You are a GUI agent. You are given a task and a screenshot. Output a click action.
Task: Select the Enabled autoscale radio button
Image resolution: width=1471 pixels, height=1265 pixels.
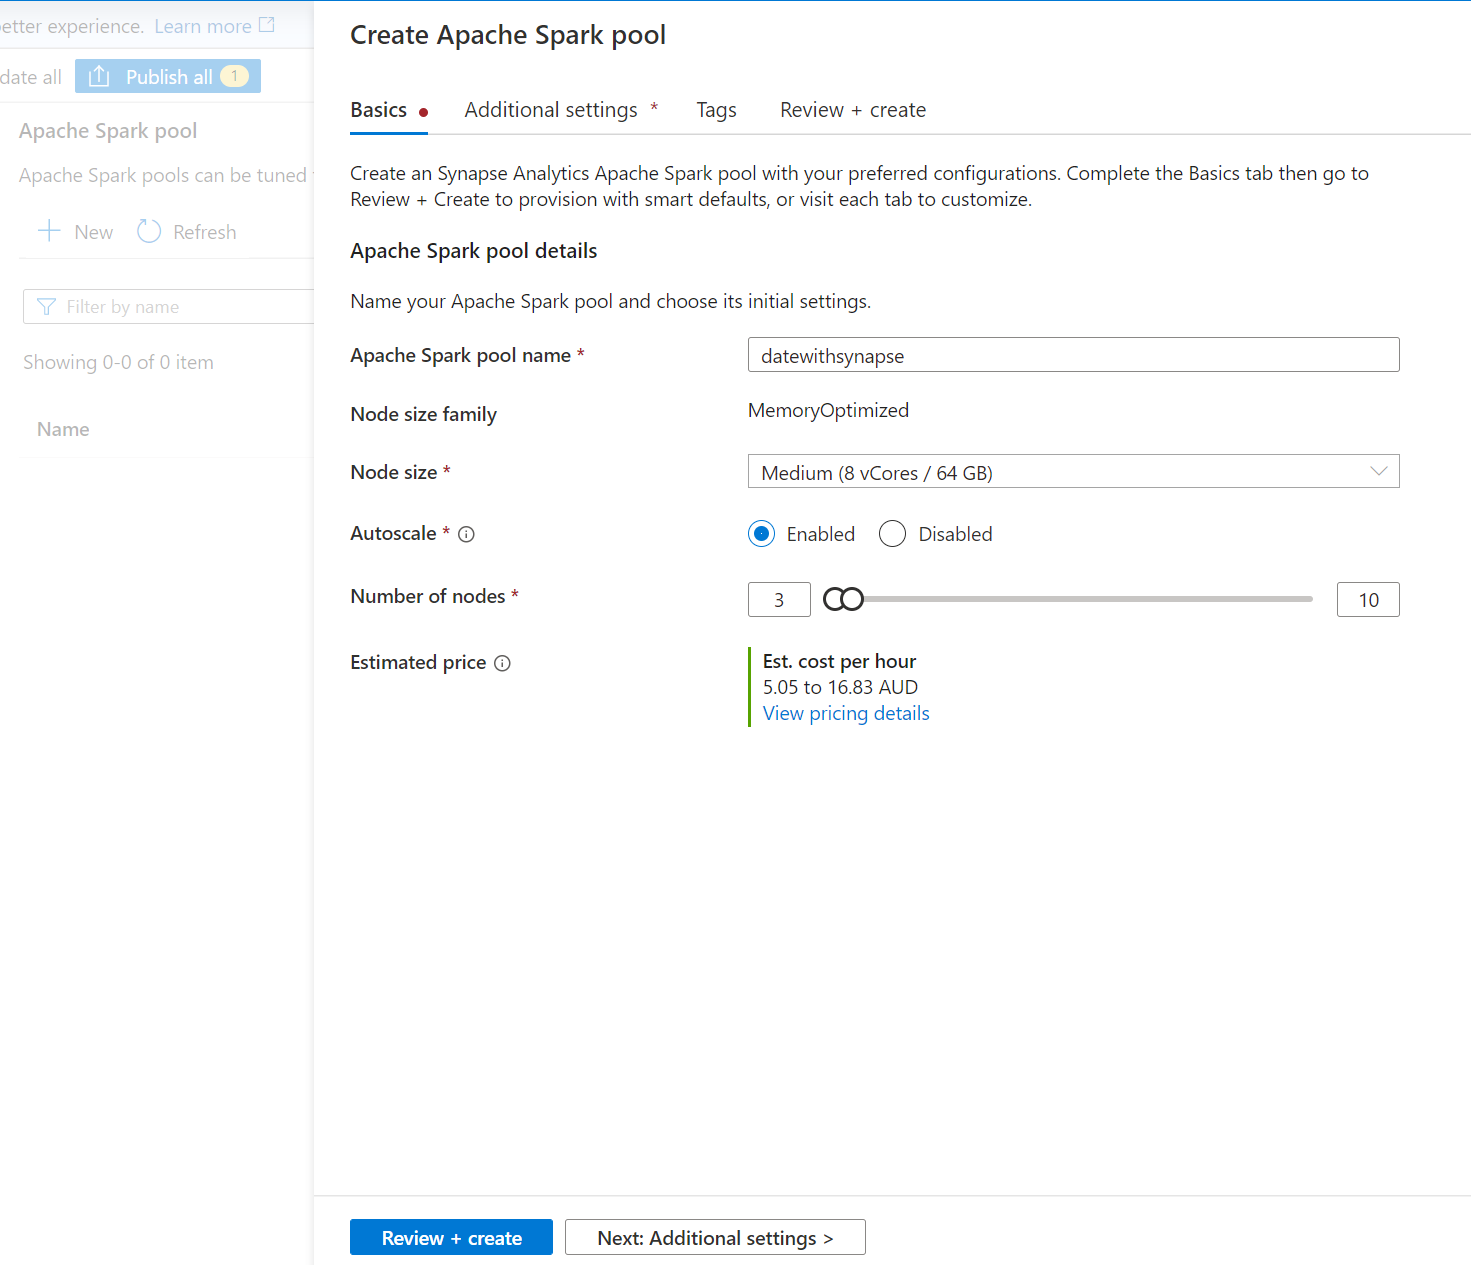tap(762, 534)
